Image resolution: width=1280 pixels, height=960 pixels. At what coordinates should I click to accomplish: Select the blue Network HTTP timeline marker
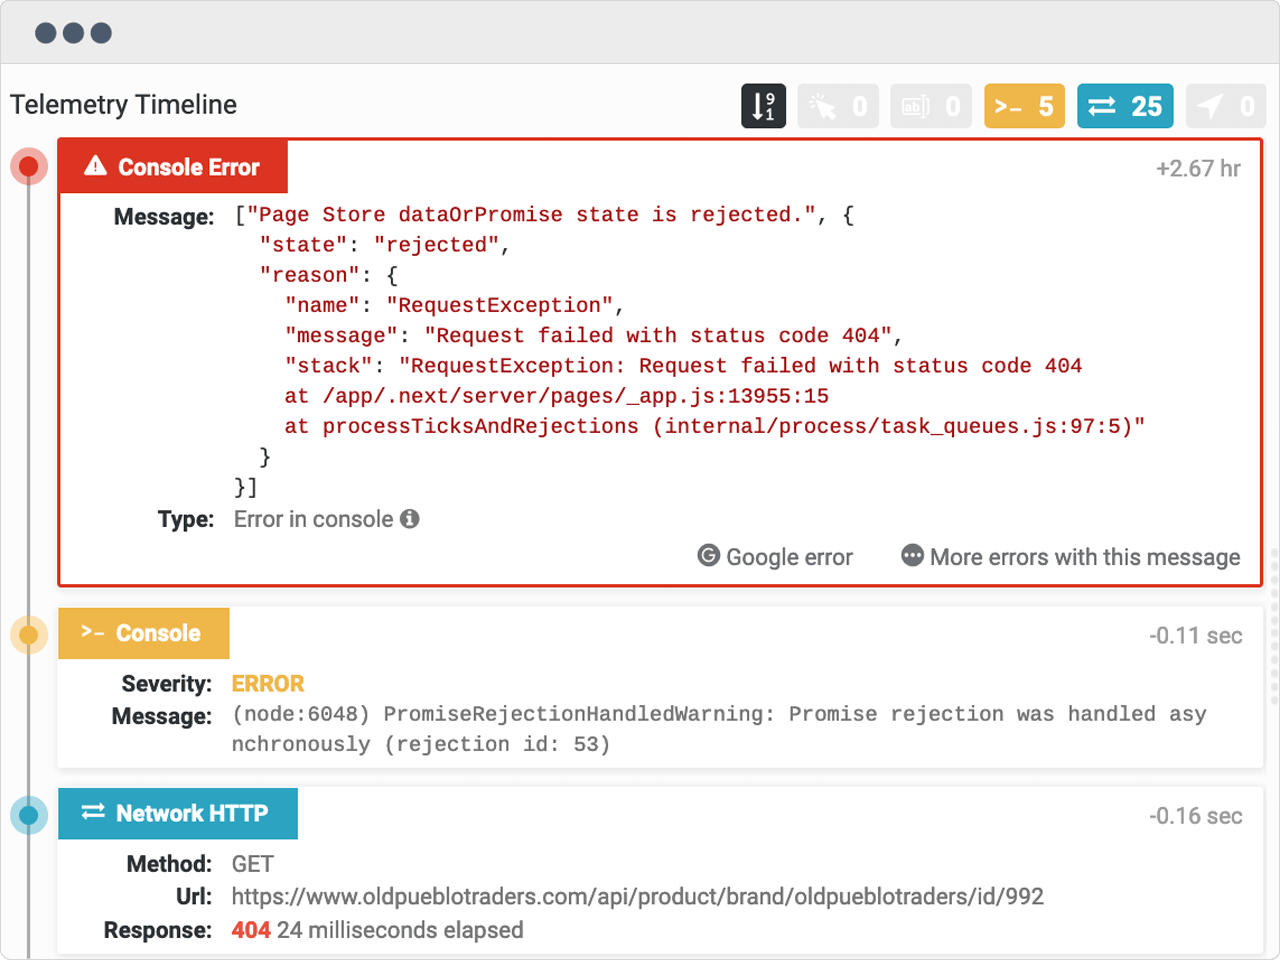[x=29, y=815]
